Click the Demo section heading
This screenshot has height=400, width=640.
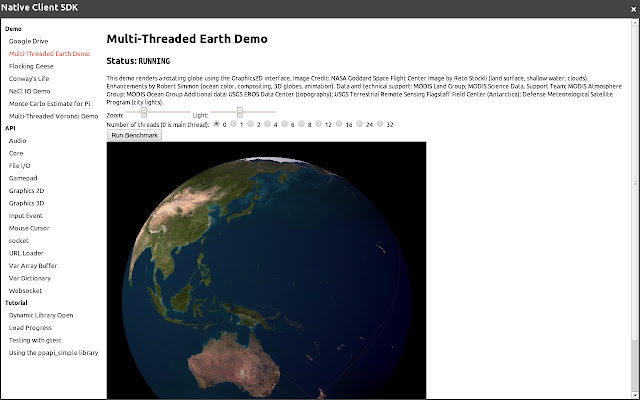pyautogui.click(x=13, y=29)
